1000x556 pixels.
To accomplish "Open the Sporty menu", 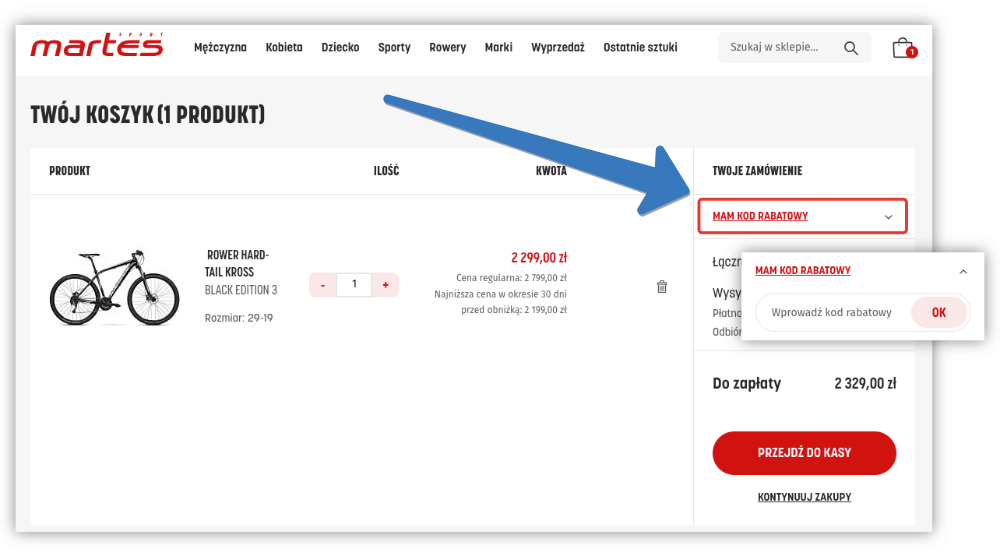I will 394,48.
